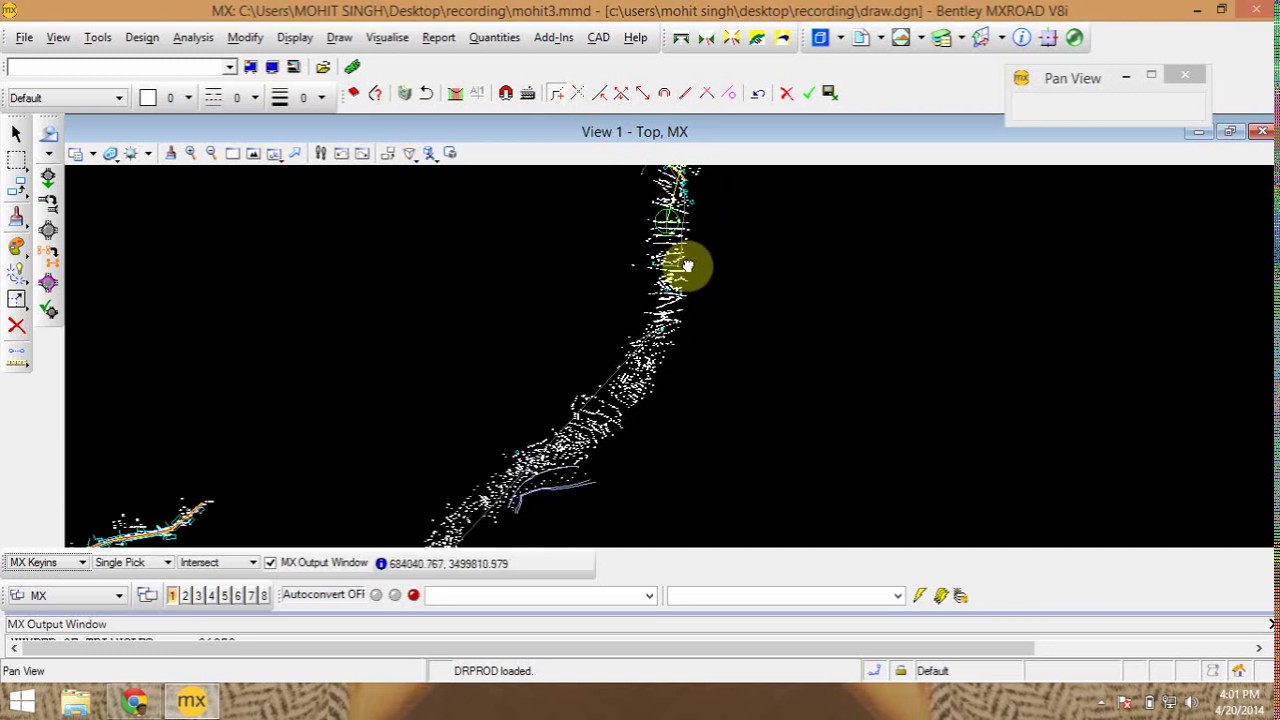Open the File menu
Viewport: 1280px width, 720px height.
pyautogui.click(x=24, y=38)
